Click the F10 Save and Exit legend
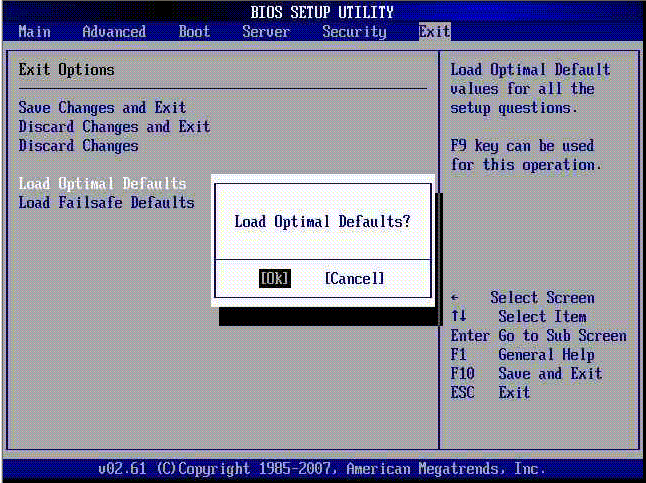646x483 pixels. click(526, 374)
